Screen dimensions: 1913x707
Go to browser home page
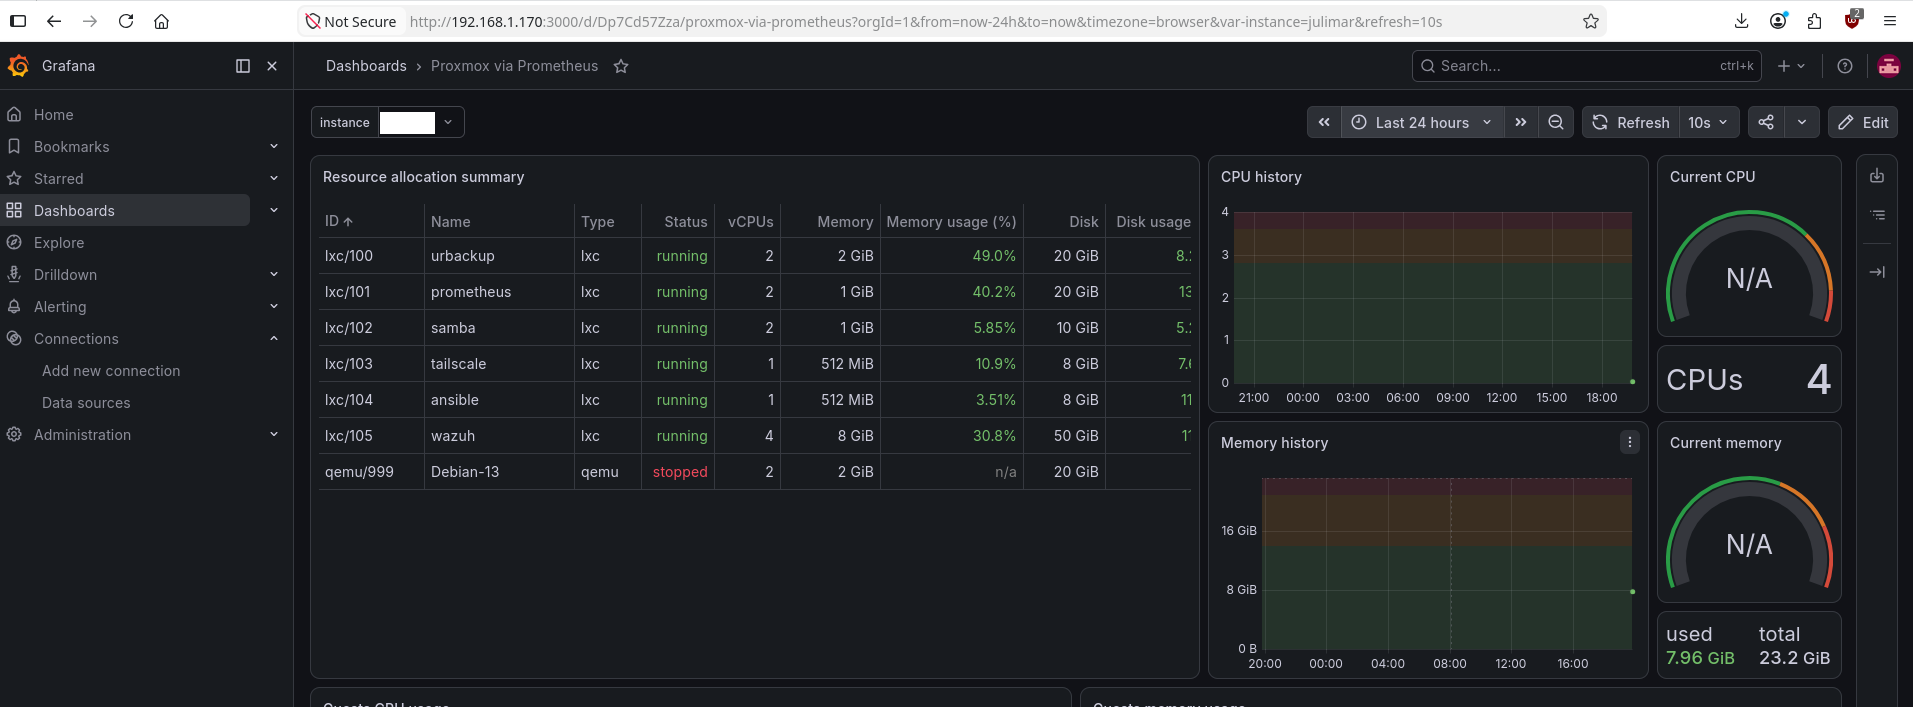click(x=161, y=21)
